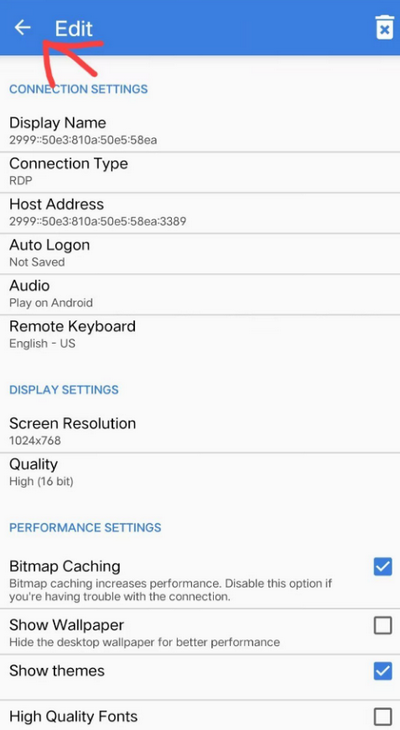Viewport: 400px width, 730px height.
Task: Go back using the arrow icon
Action: tap(22, 28)
